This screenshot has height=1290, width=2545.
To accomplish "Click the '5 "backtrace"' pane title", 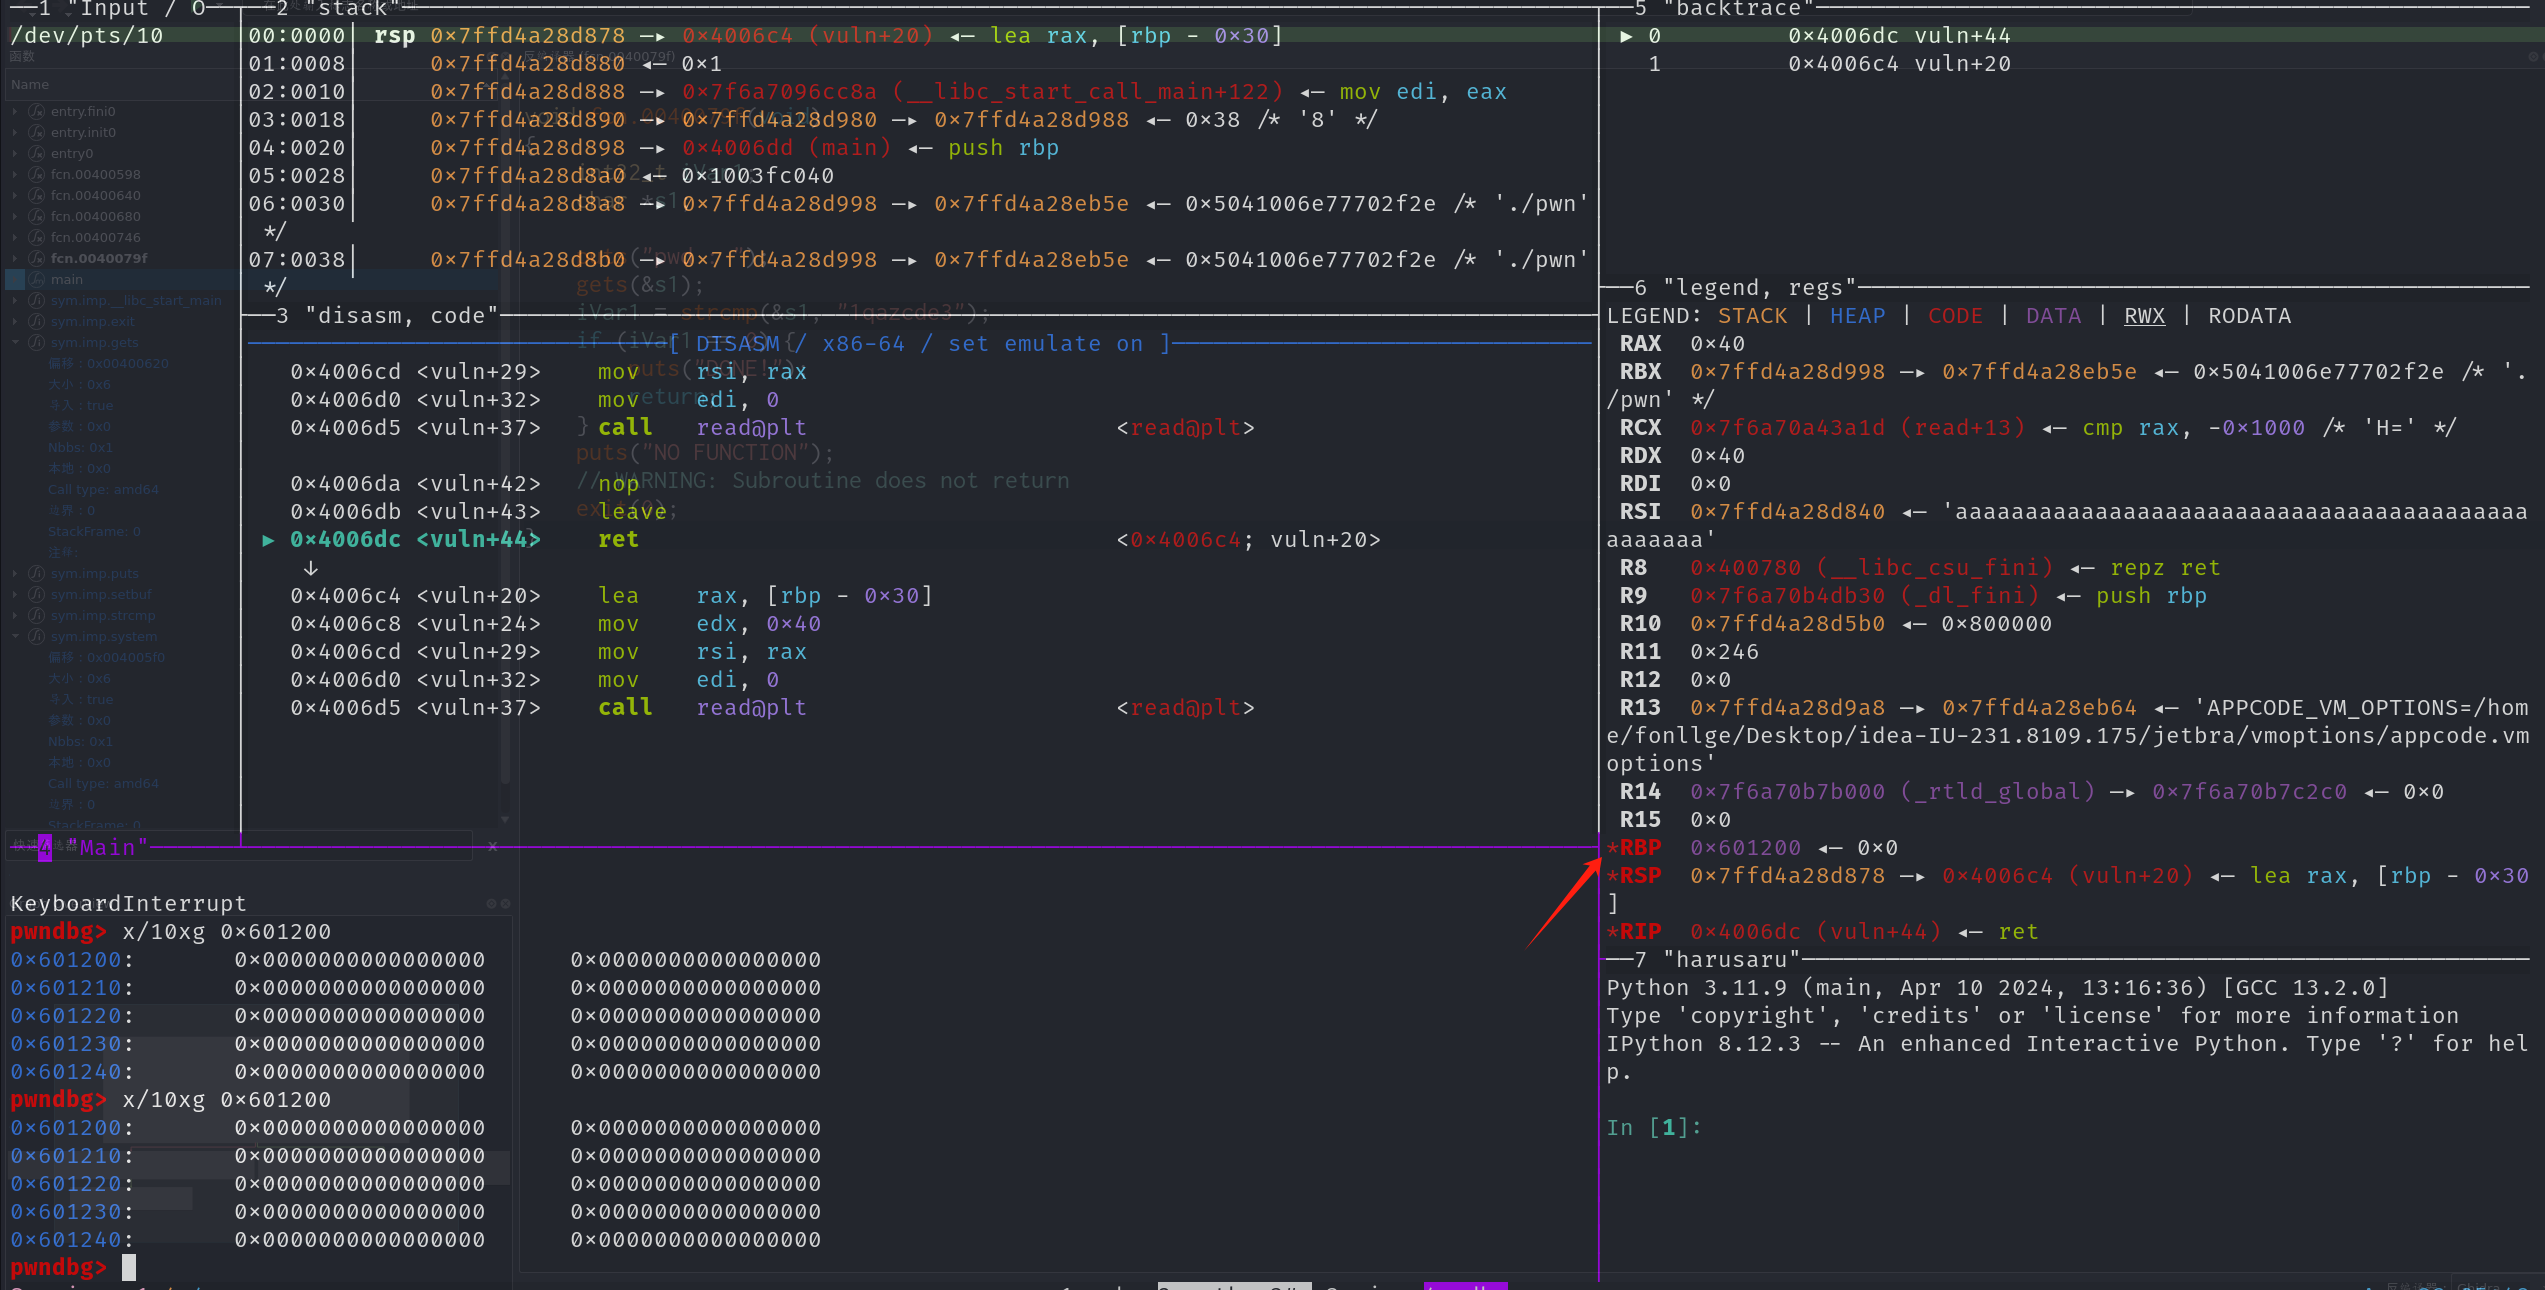I will 1725,9.
